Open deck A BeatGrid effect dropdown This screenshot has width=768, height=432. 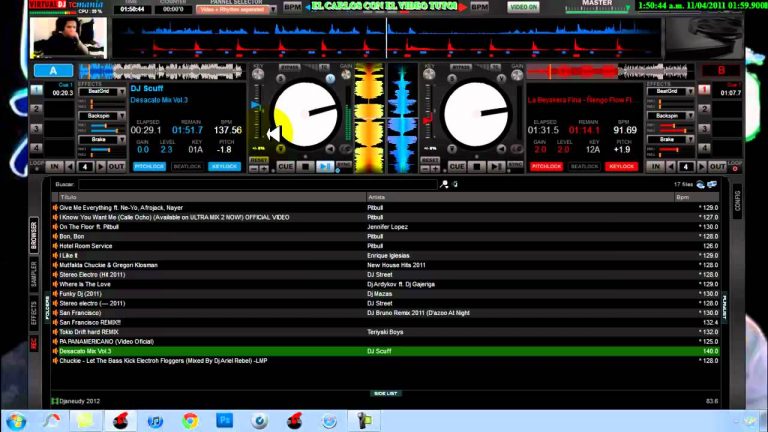click(x=121, y=92)
